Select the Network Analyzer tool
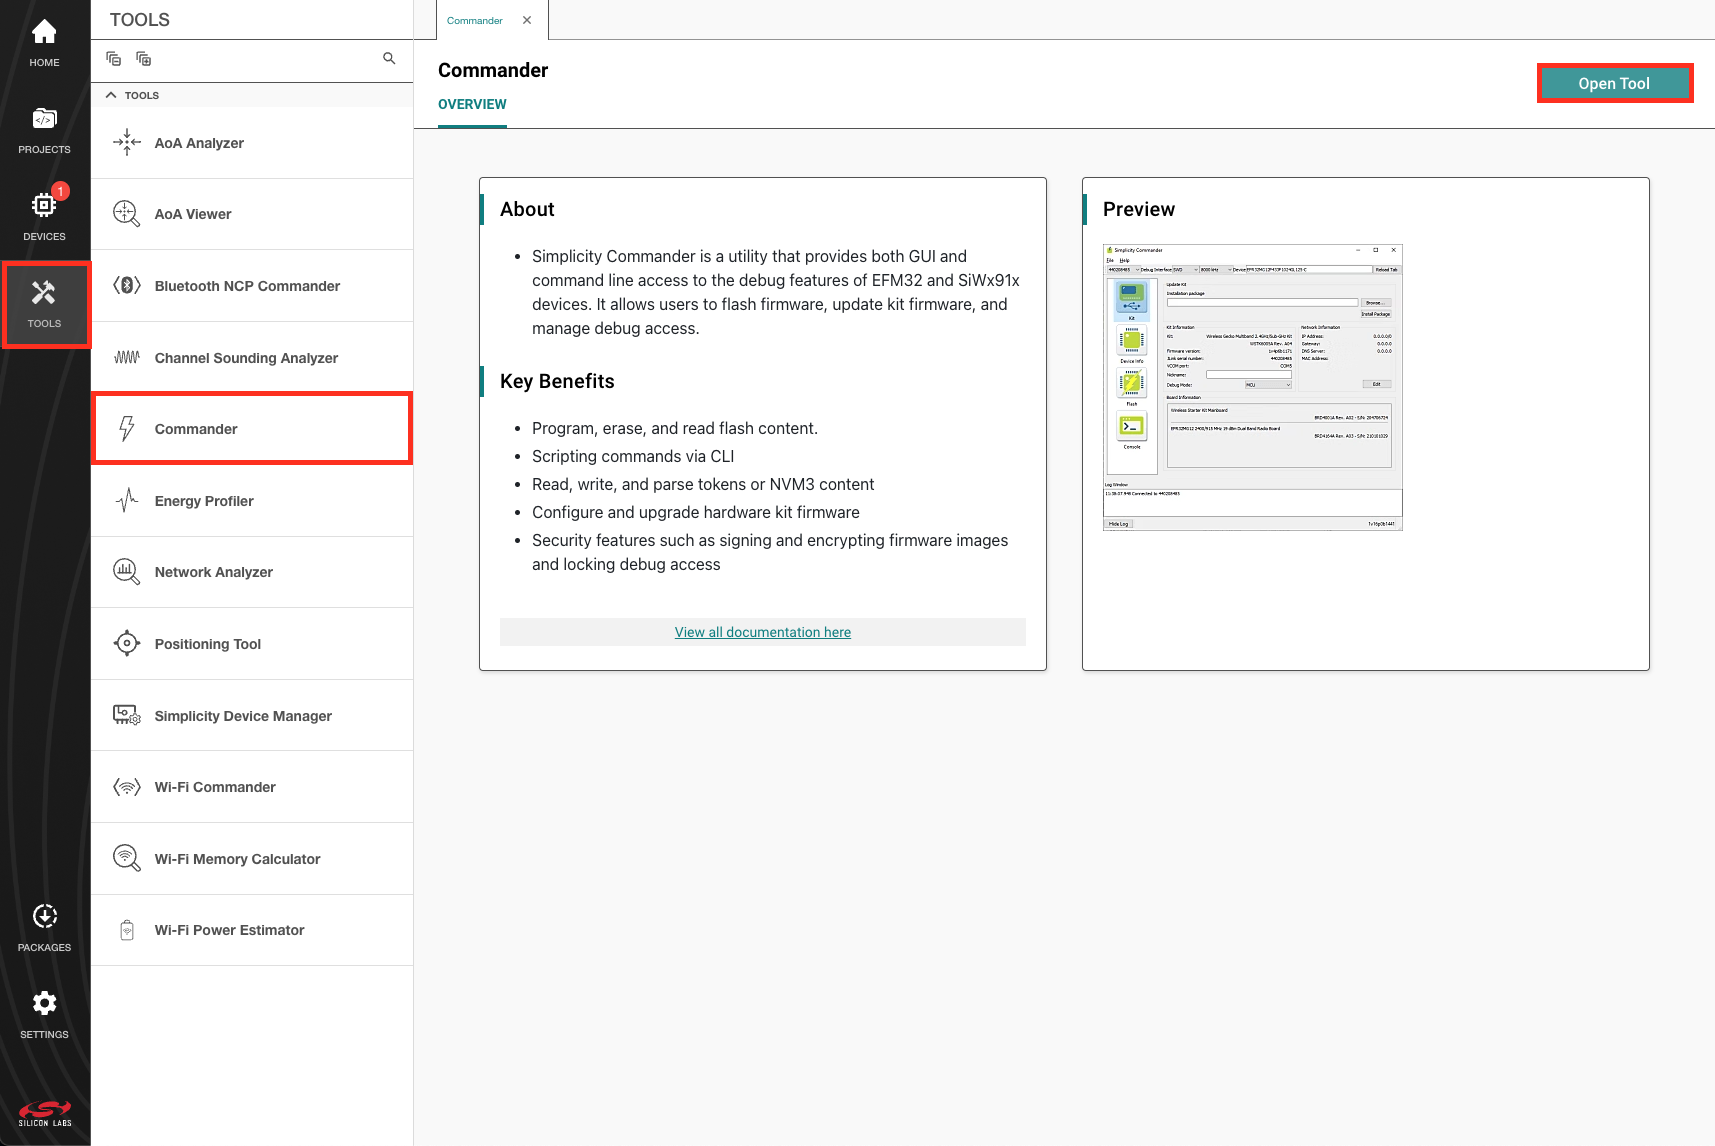 click(x=213, y=572)
